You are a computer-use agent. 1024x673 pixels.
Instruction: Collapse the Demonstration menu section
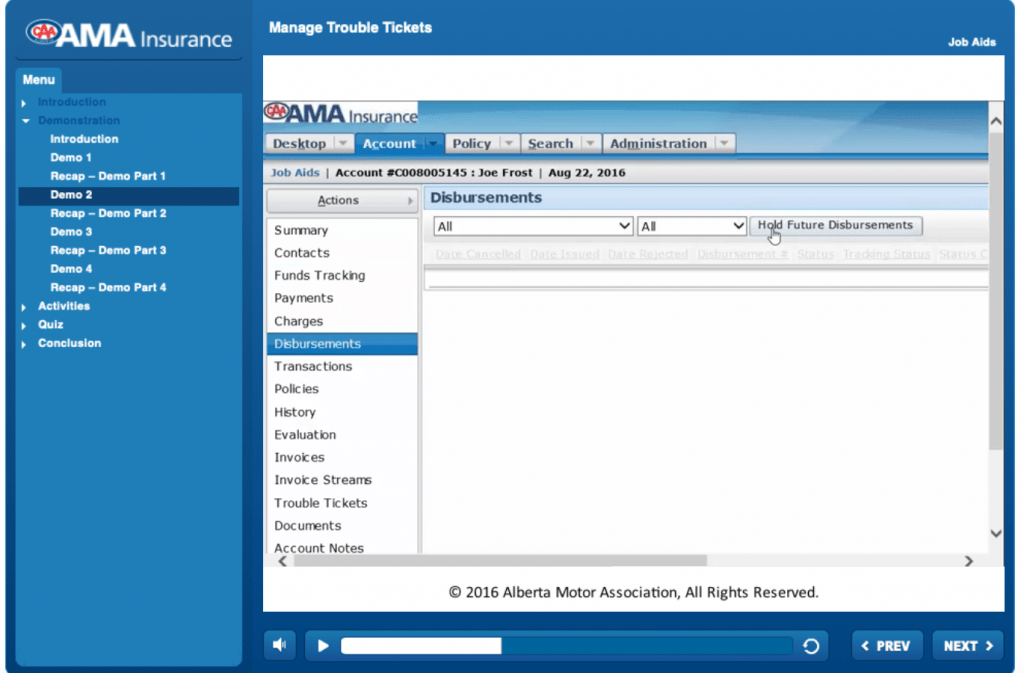point(24,121)
